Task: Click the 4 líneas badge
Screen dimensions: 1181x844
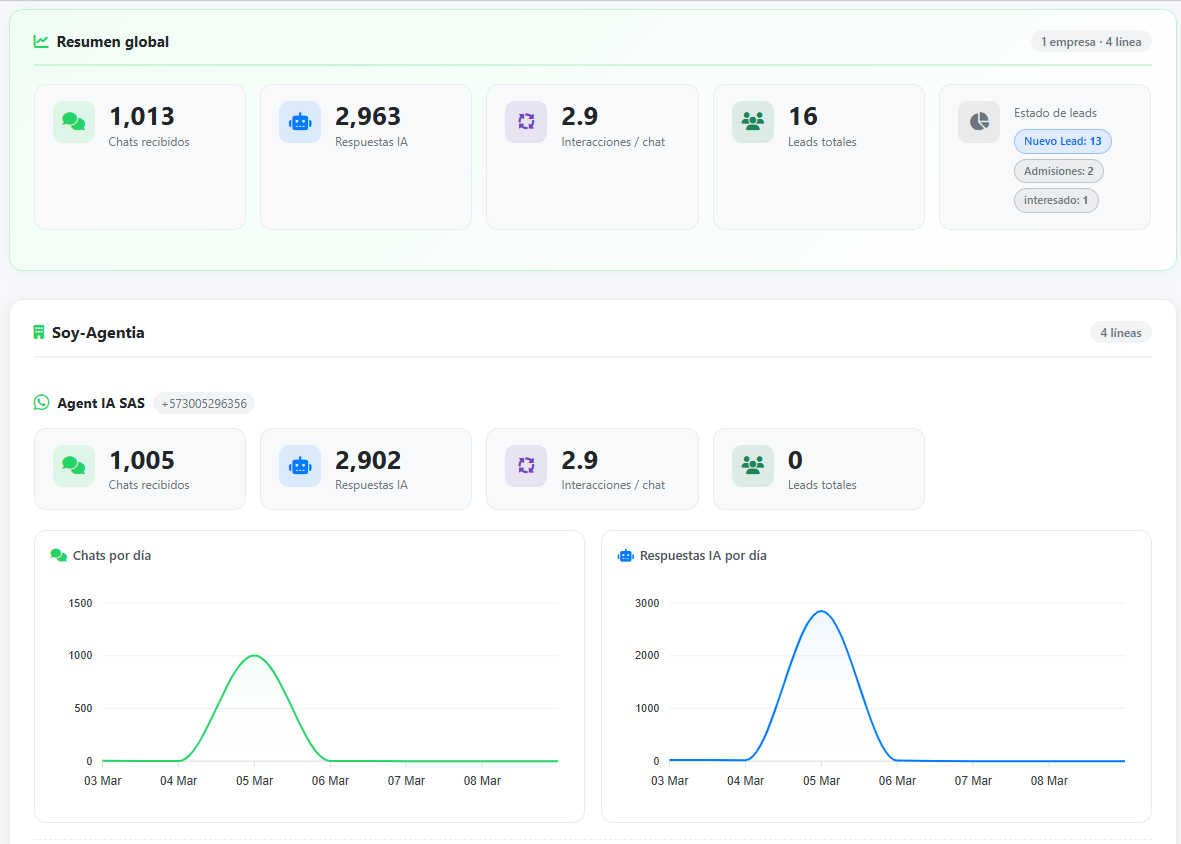Action: pos(1120,333)
